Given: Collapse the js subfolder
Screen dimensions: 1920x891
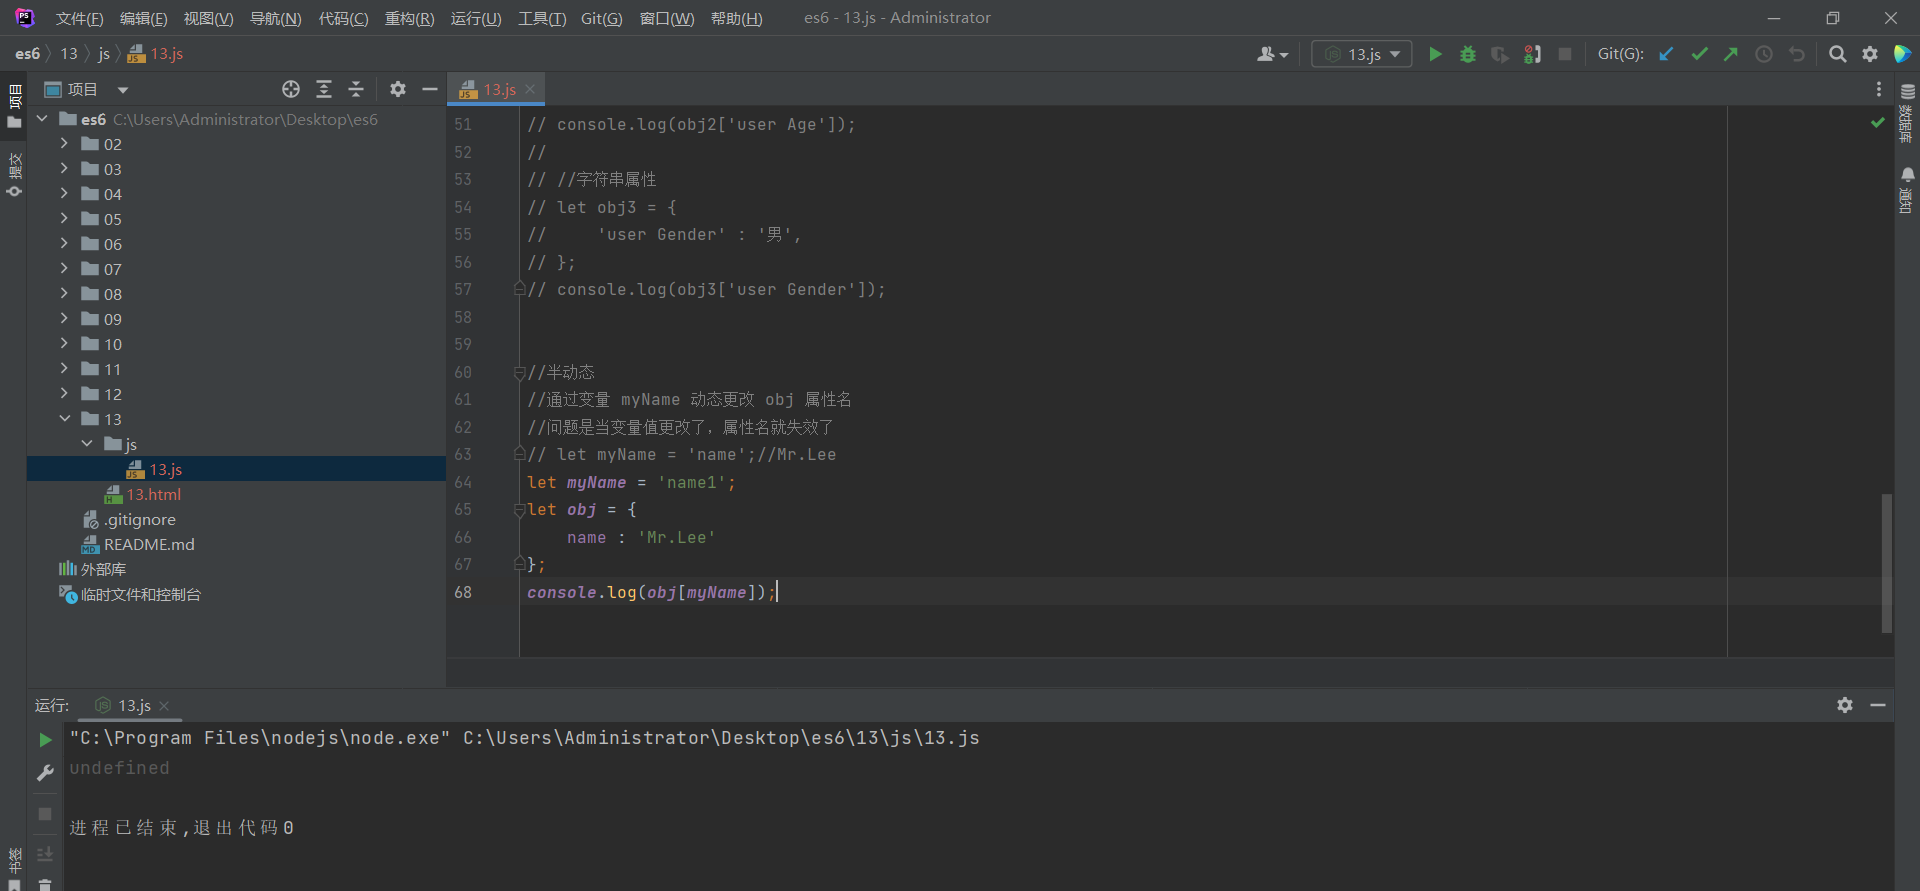Looking at the screenshot, I should coord(87,443).
